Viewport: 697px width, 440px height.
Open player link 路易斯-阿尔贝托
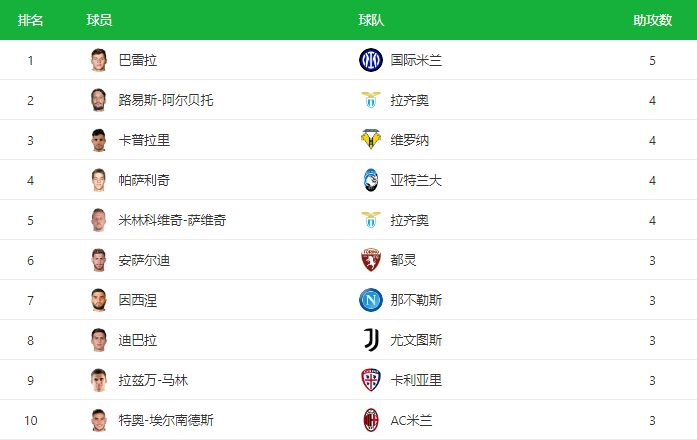tap(166, 100)
